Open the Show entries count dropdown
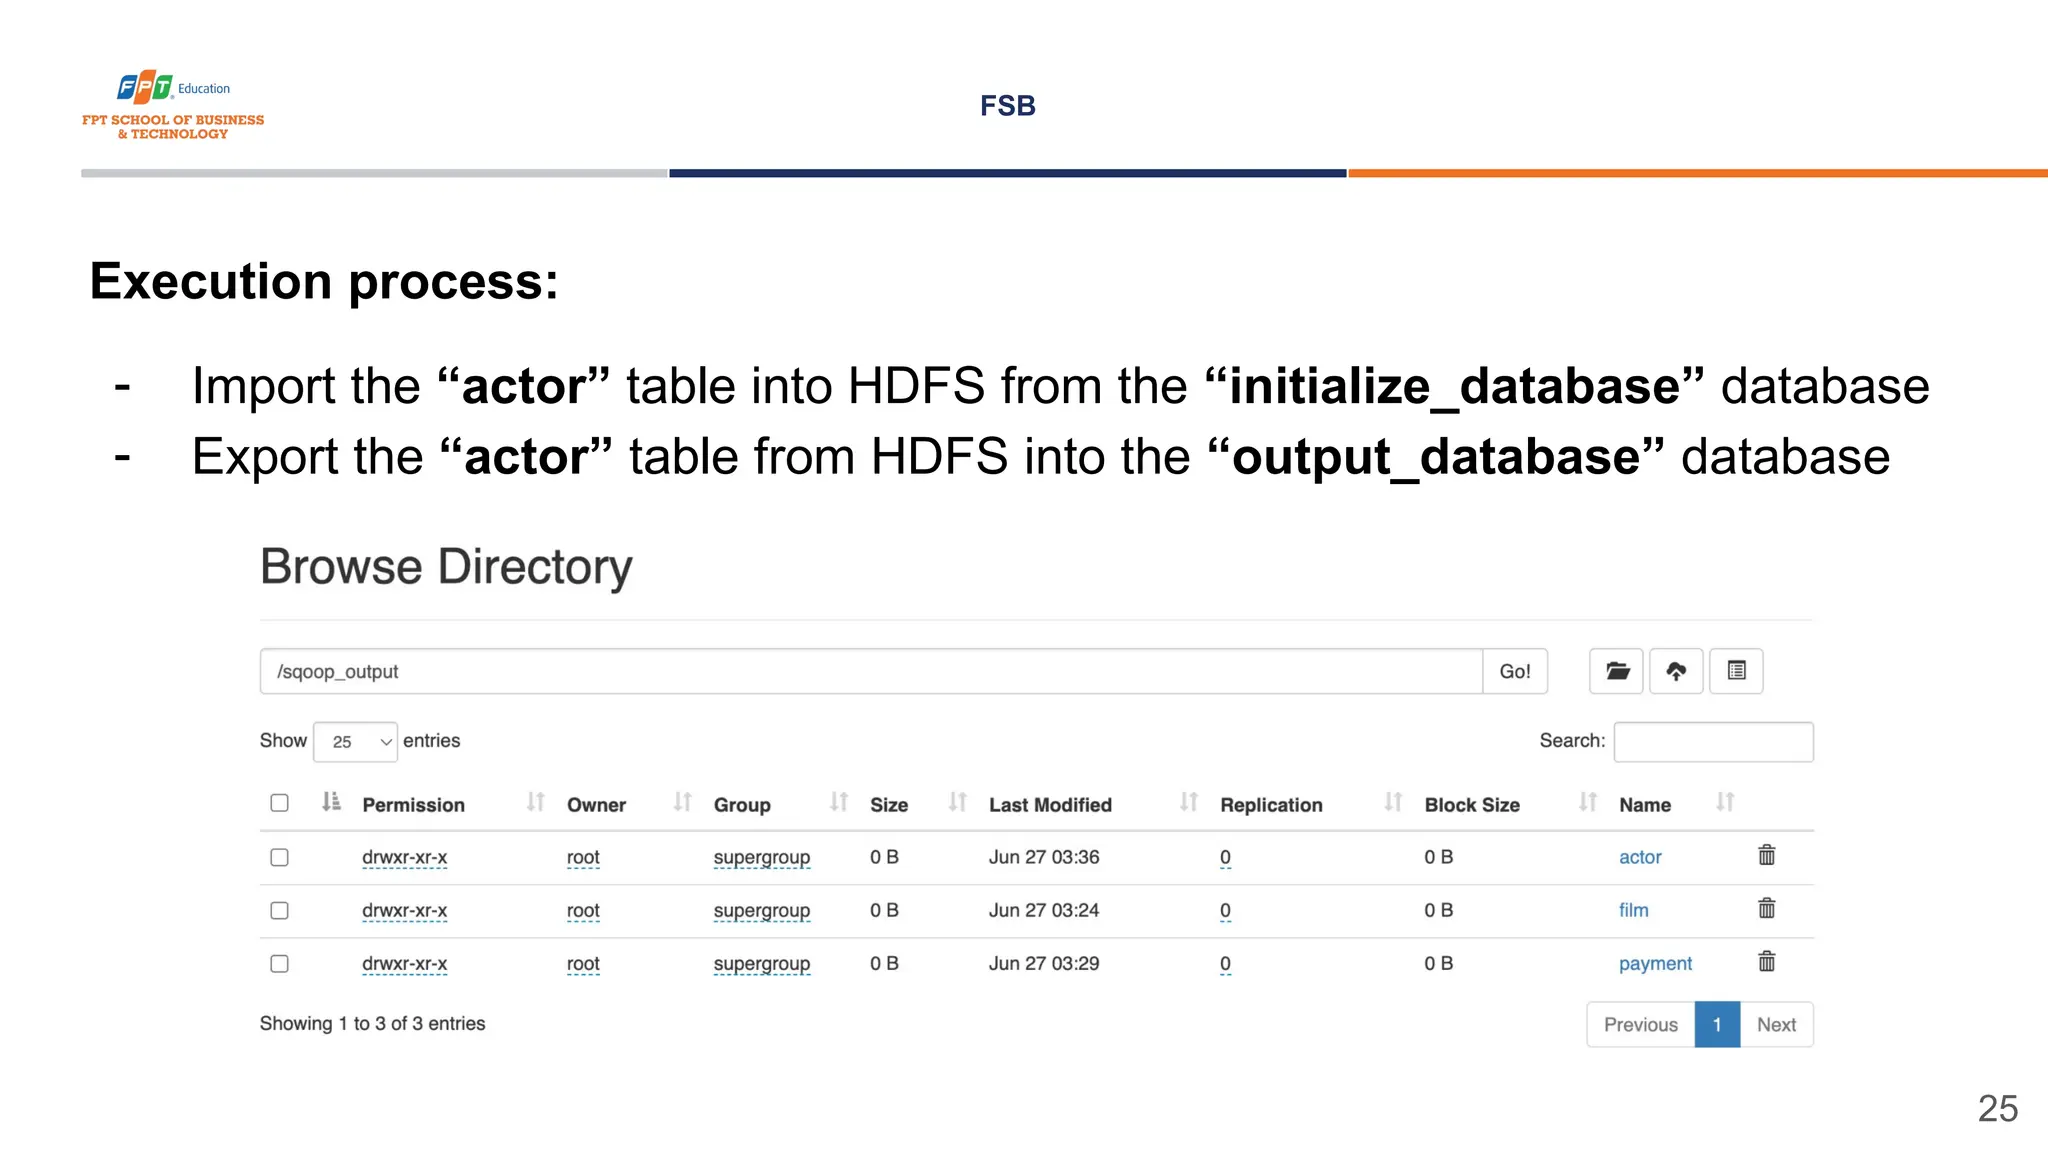Image resolution: width=2048 pixels, height=1152 pixels. (x=355, y=742)
